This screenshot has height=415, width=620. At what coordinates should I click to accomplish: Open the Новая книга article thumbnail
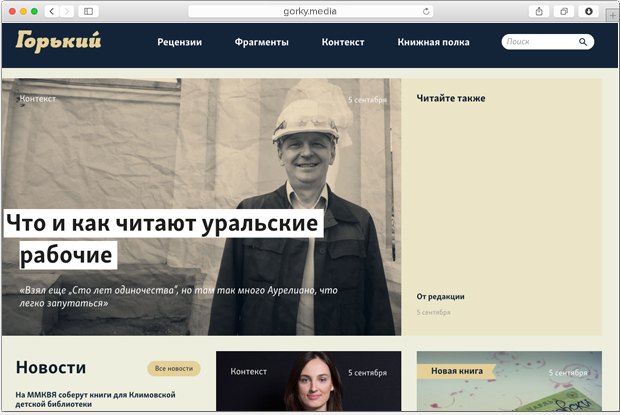click(509, 381)
